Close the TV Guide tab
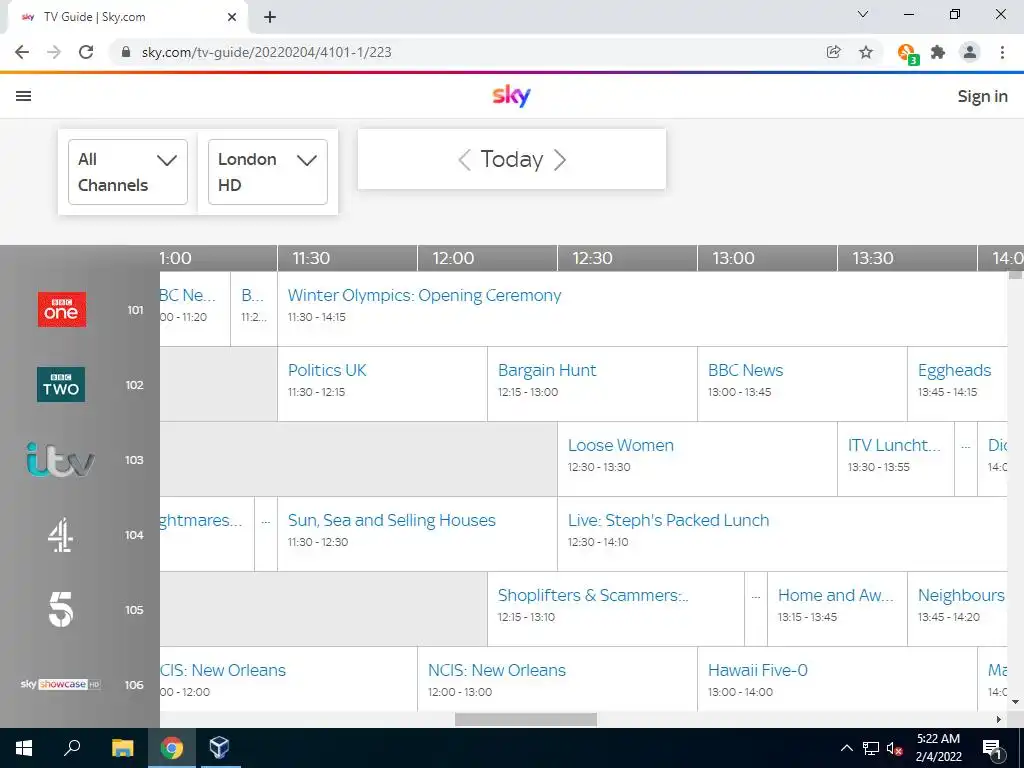 coord(232,17)
